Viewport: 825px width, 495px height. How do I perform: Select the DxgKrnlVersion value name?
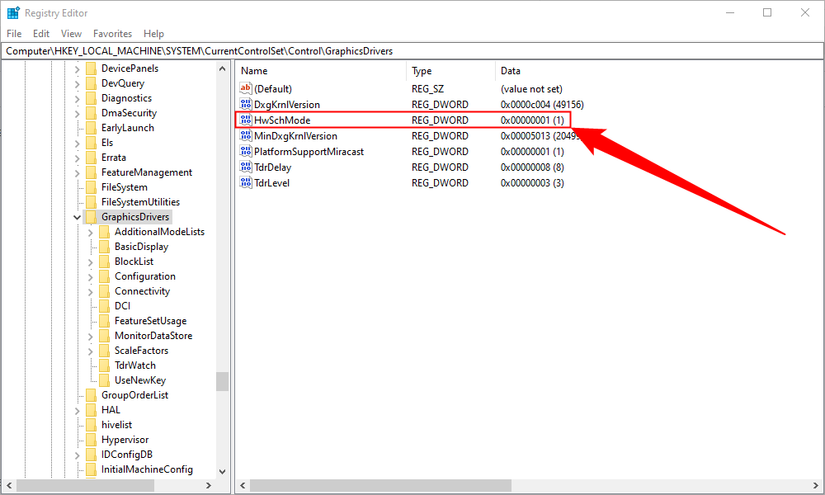[x=287, y=104]
